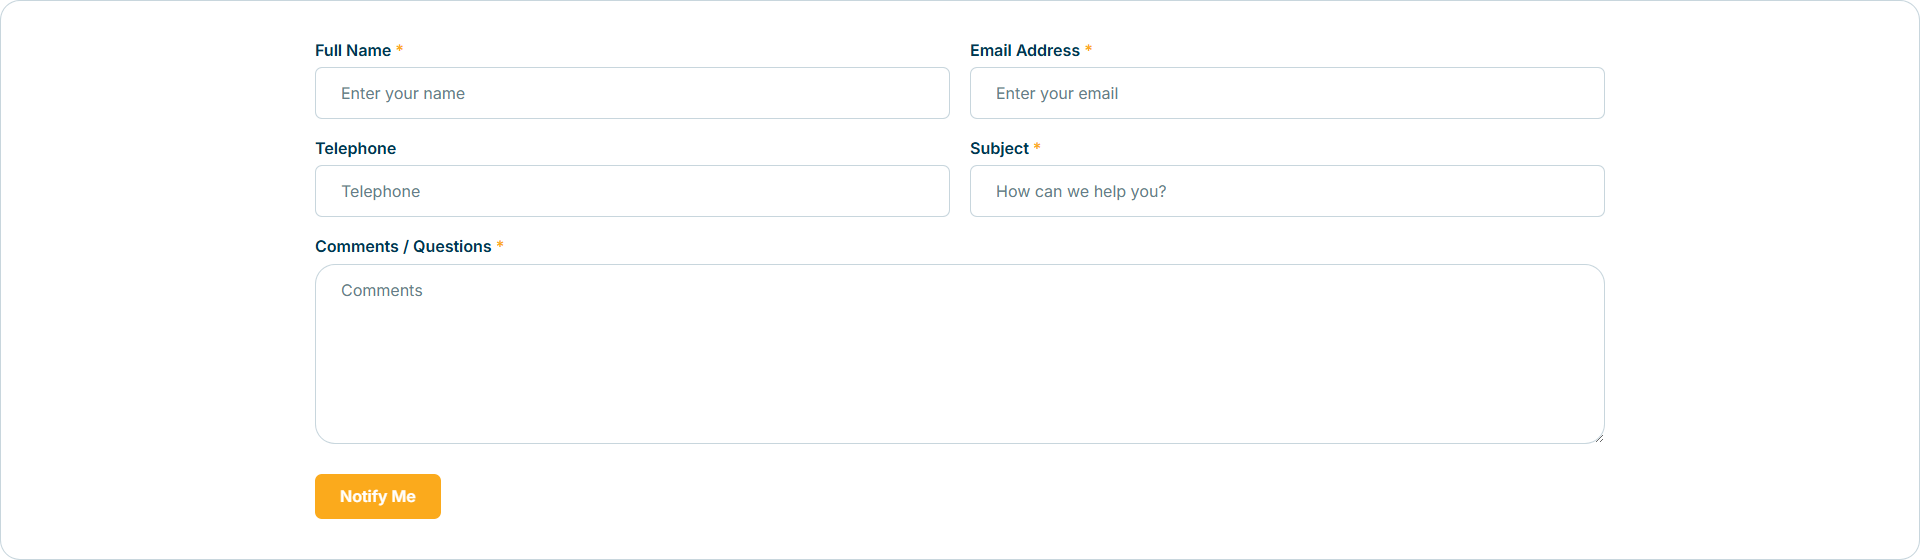Click the asterisk beside Full Name
The width and height of the screenshot is (1920, 560).
399,49
